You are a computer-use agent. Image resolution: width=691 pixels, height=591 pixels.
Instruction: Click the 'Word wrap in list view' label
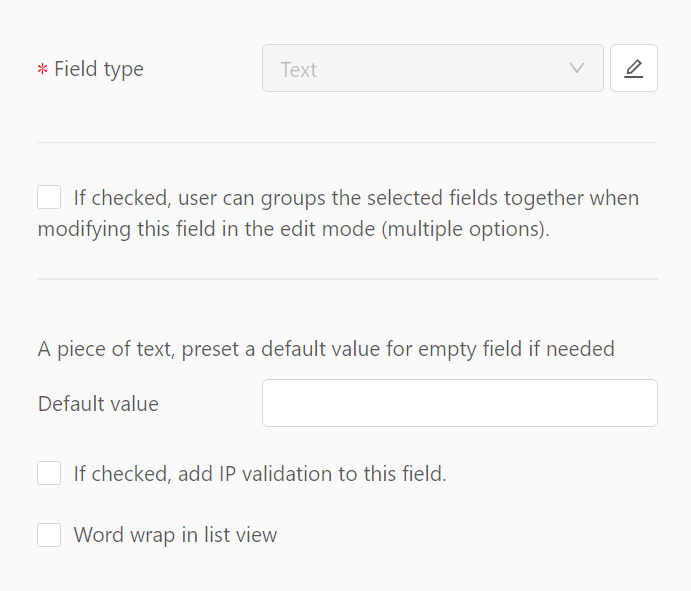click(175, 535)
